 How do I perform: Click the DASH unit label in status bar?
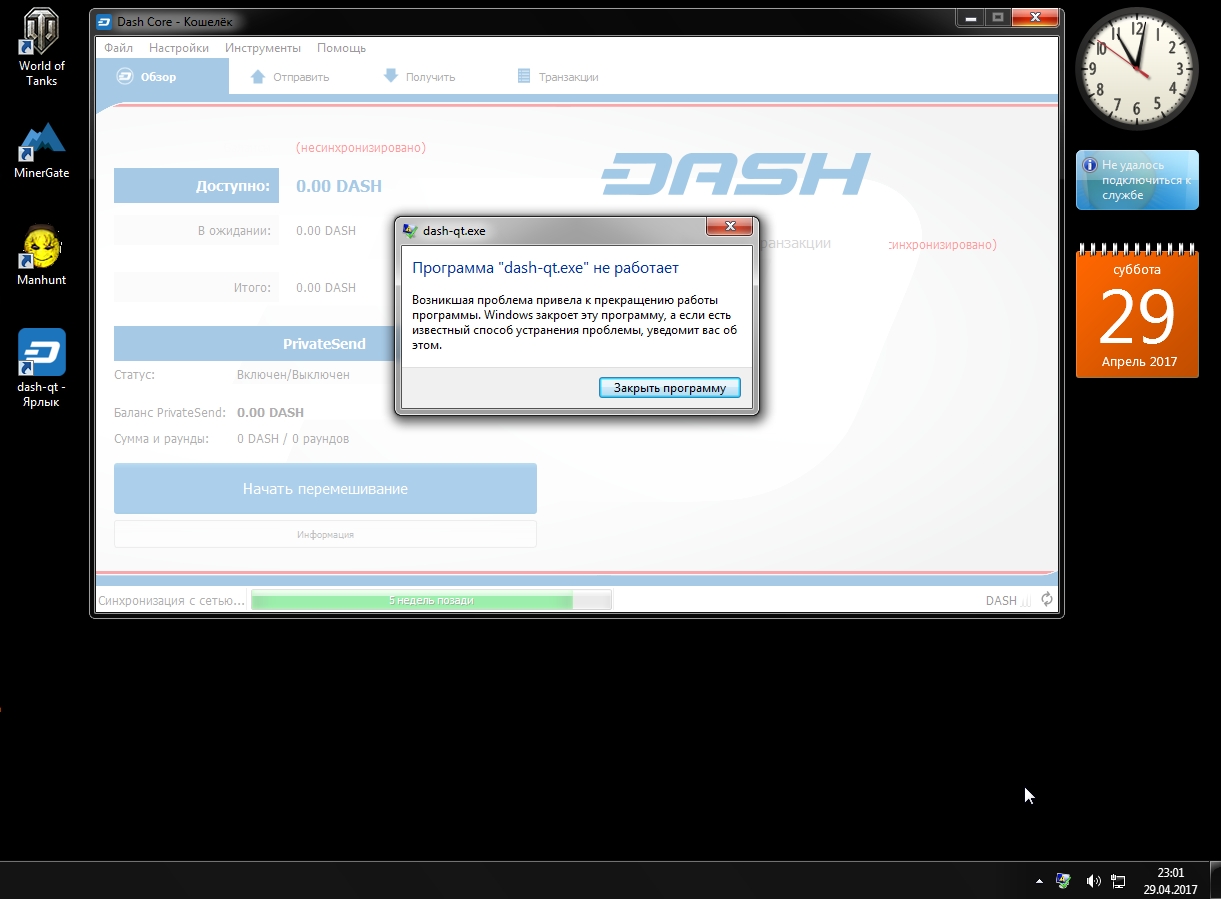coord(1001,600)
